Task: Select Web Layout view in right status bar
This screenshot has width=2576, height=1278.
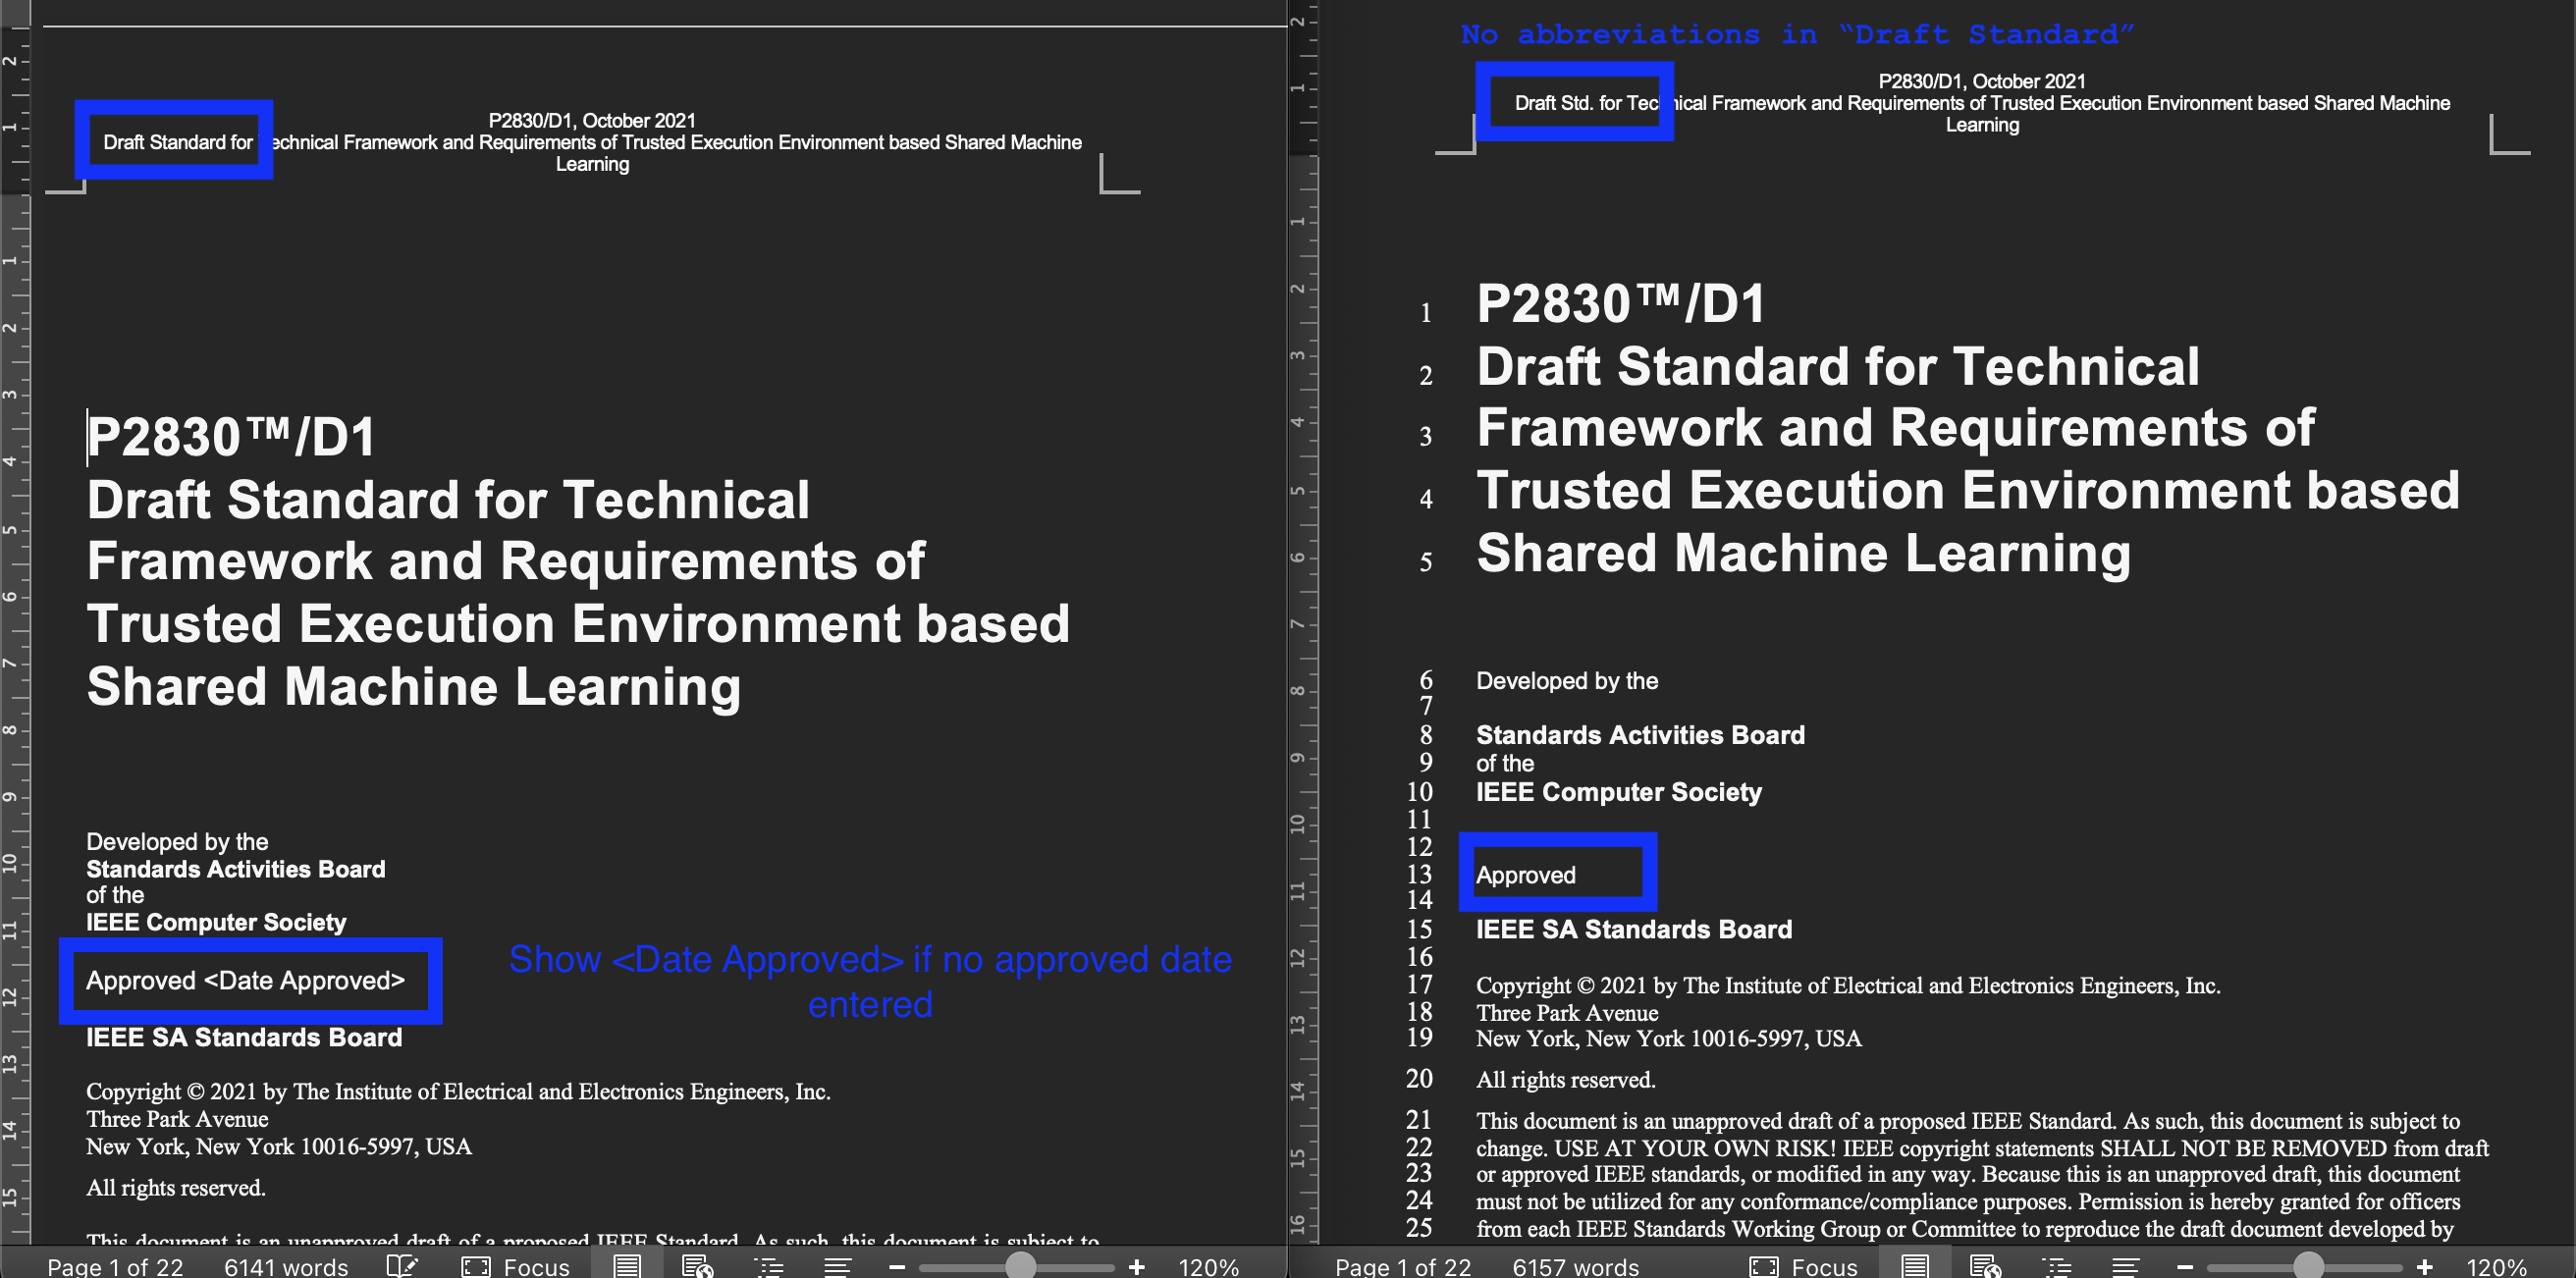Action: tap(1986, 1264)
